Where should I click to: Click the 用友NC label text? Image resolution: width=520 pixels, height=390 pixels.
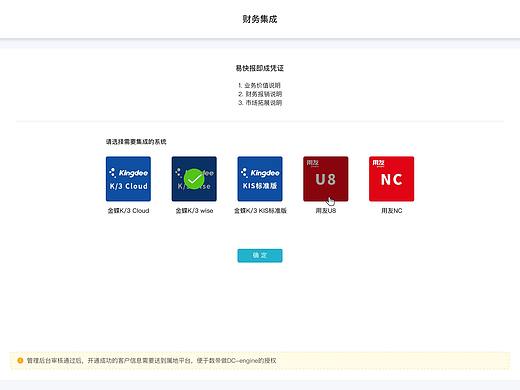click(392, 211)
